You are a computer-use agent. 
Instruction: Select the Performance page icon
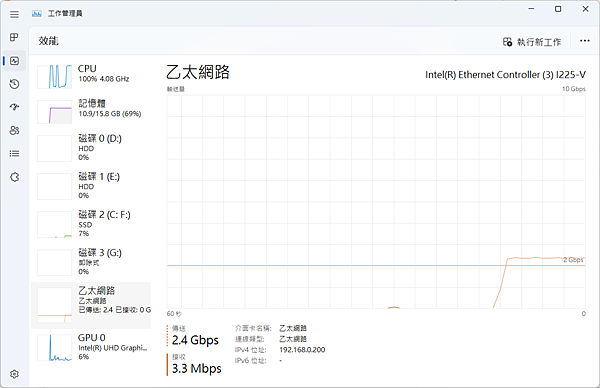15,61
